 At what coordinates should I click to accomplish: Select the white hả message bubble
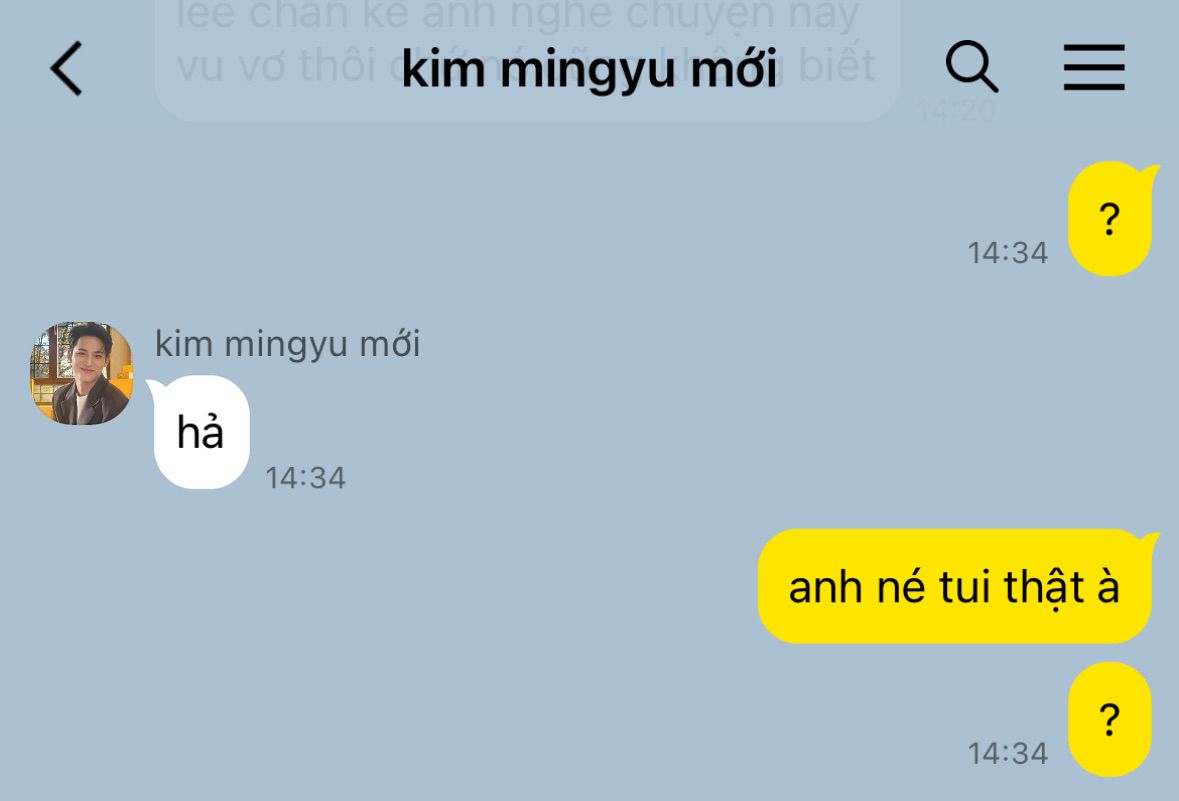click(202, 432)
